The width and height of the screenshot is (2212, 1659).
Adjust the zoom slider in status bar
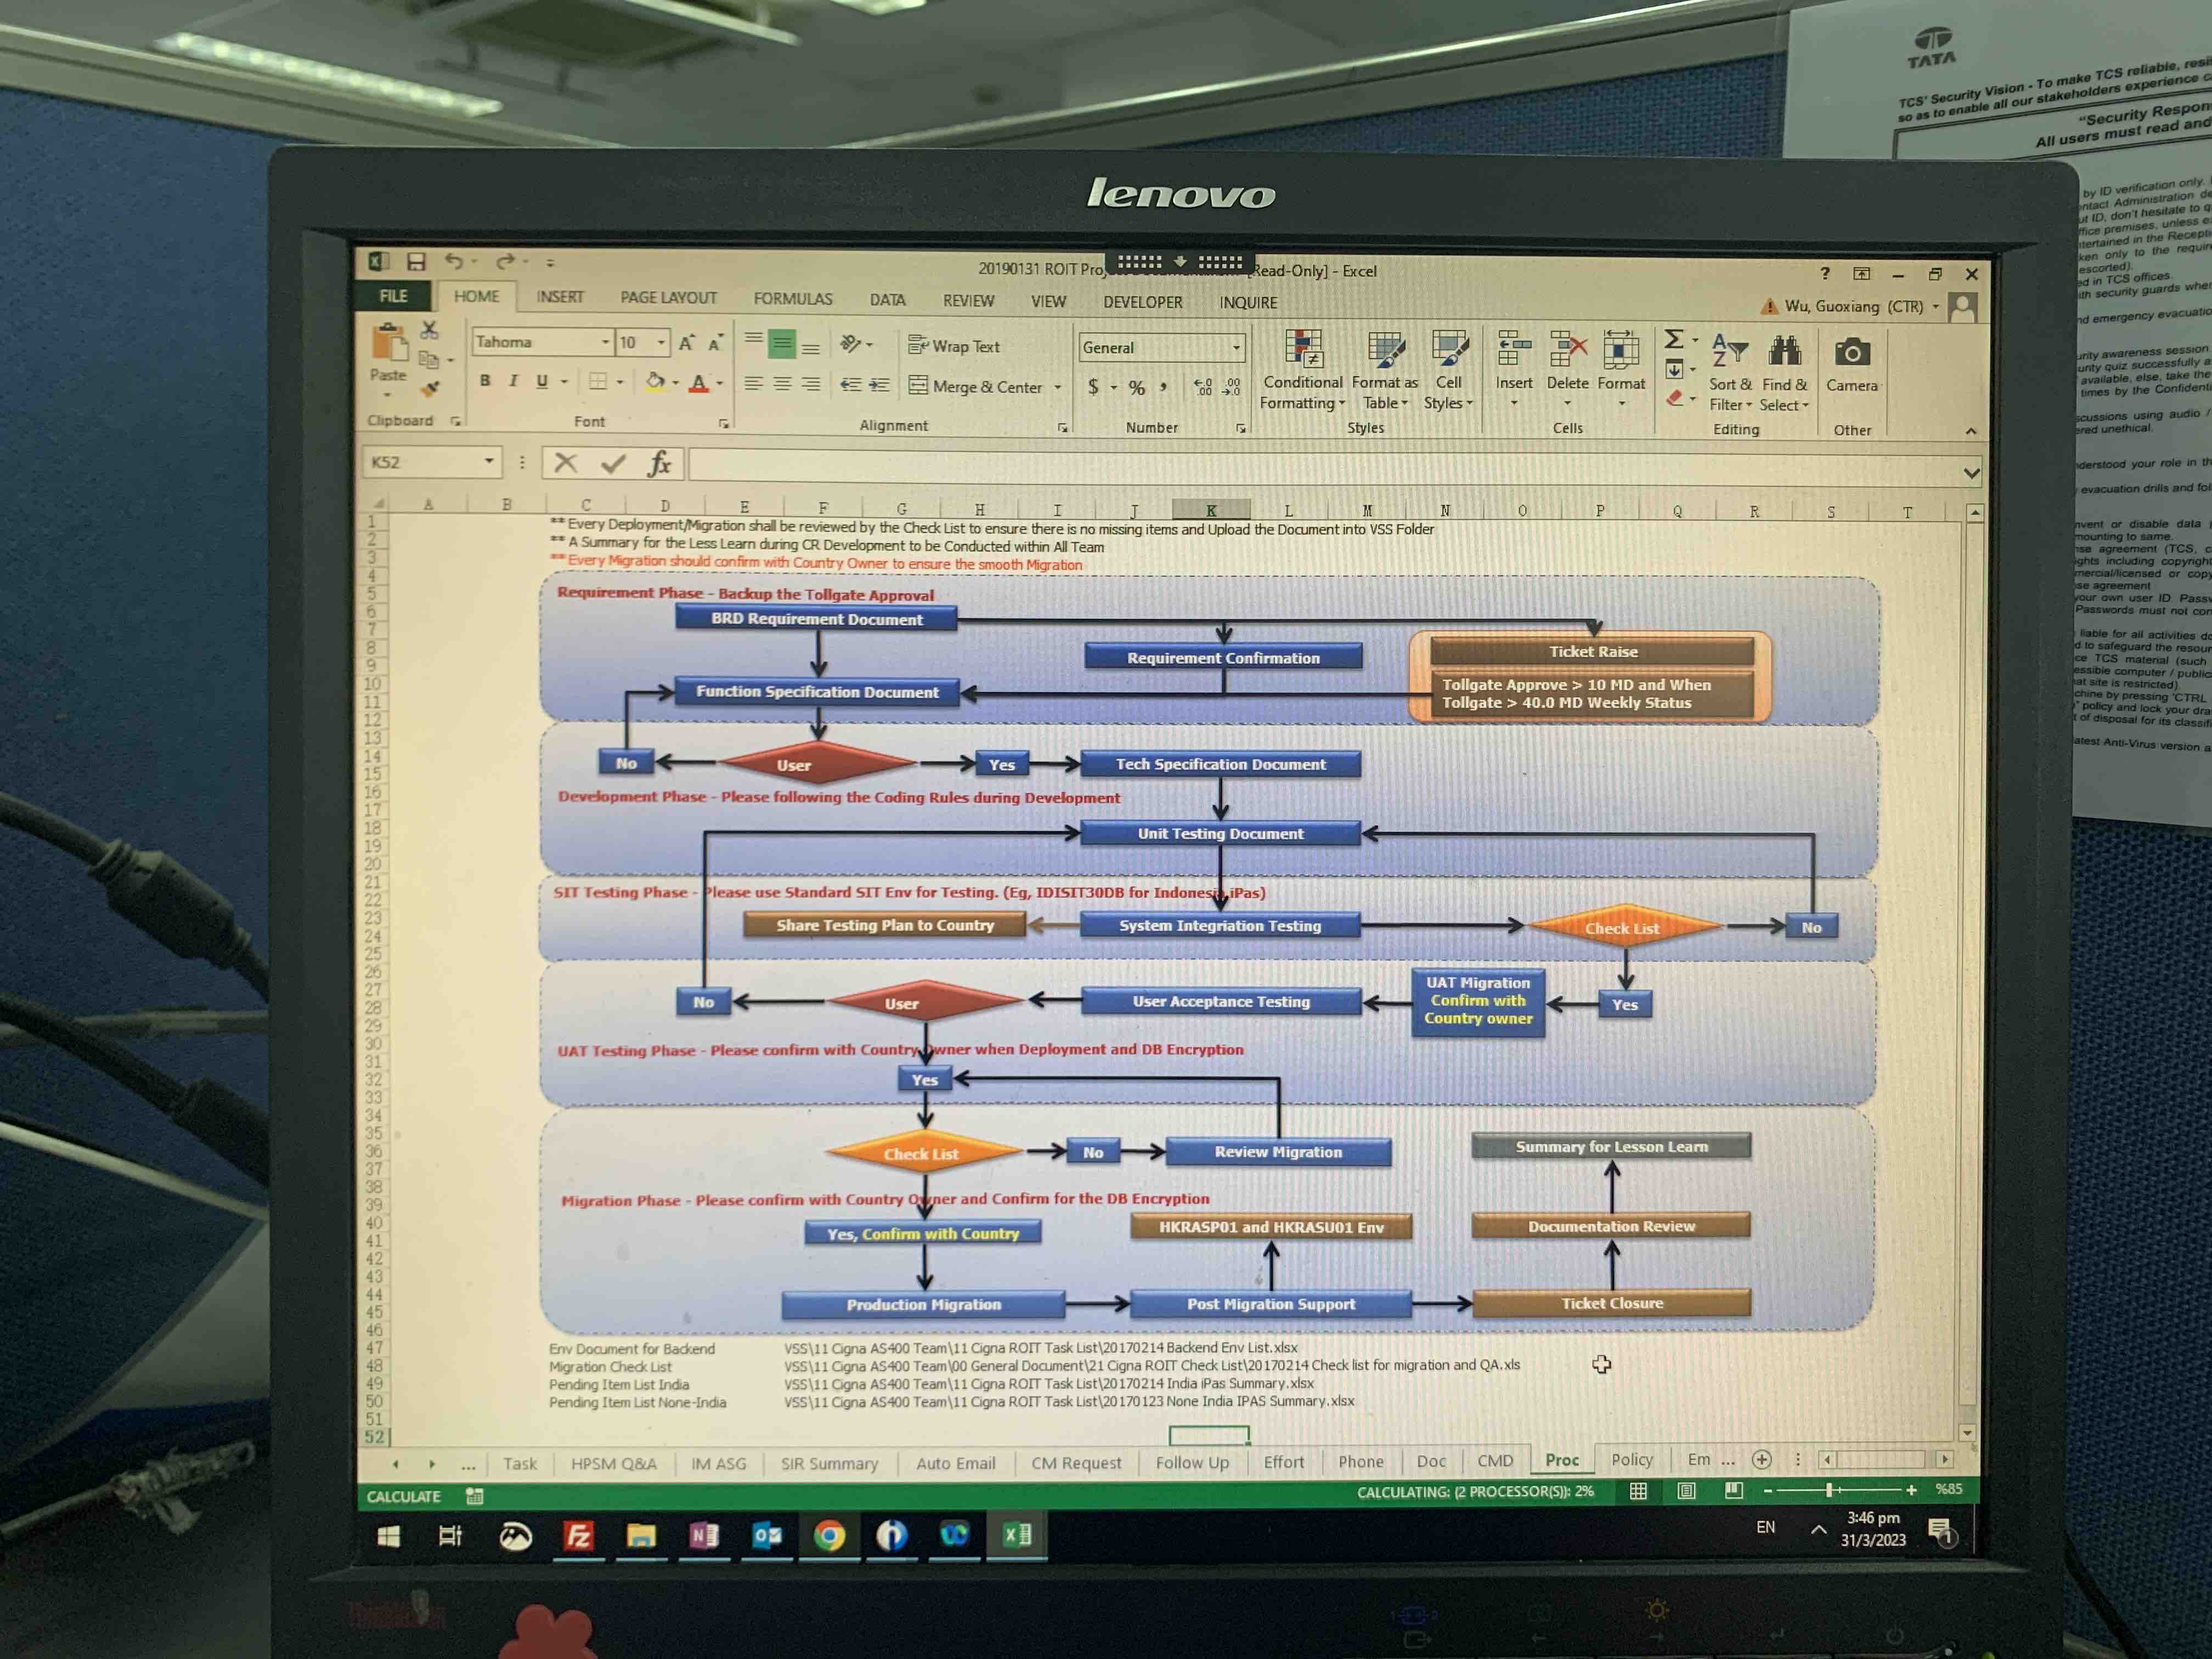[1830, 1490]
